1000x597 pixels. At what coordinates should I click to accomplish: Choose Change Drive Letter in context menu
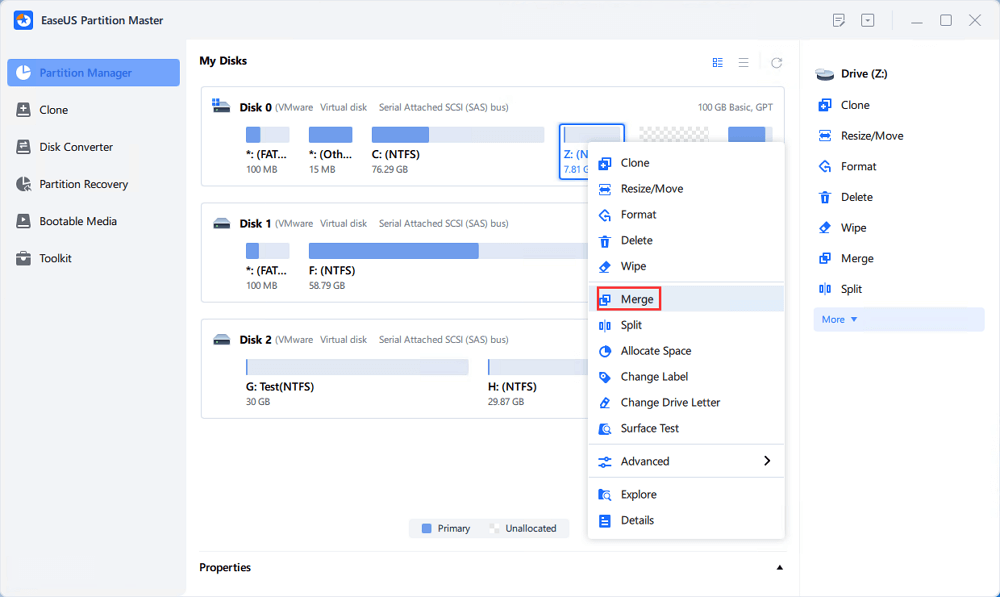[669, 403]
